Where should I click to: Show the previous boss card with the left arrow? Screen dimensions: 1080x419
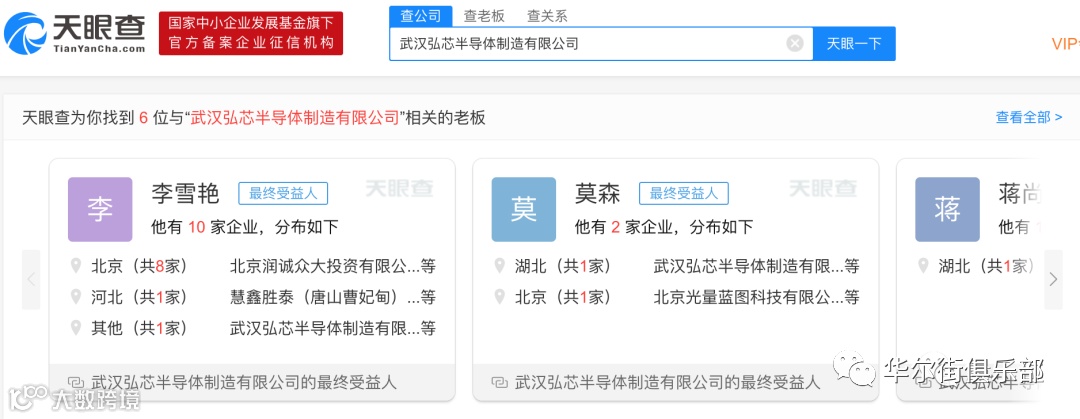(31, 280)
